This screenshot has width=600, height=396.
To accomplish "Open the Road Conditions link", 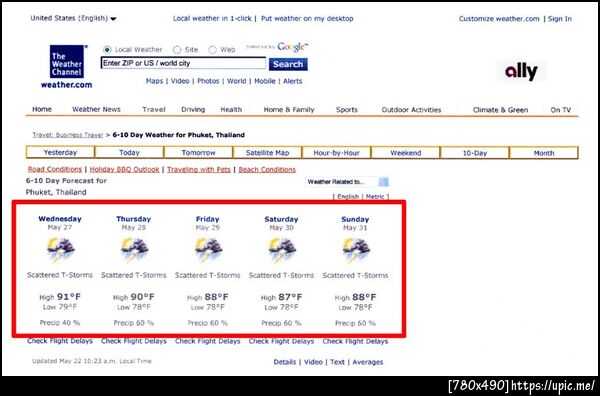I will pos(55,169).
